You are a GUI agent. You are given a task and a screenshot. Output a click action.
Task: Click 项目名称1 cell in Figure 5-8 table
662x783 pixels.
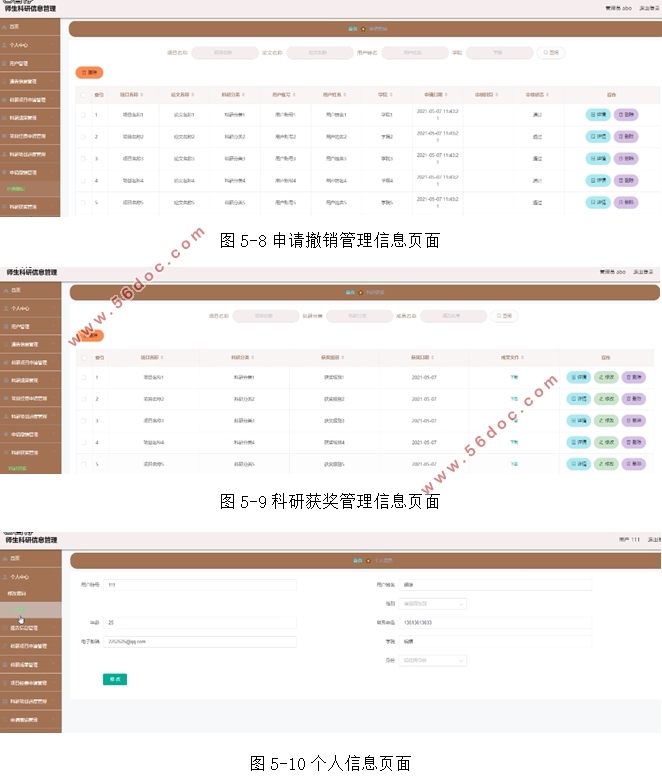[133, 115]
